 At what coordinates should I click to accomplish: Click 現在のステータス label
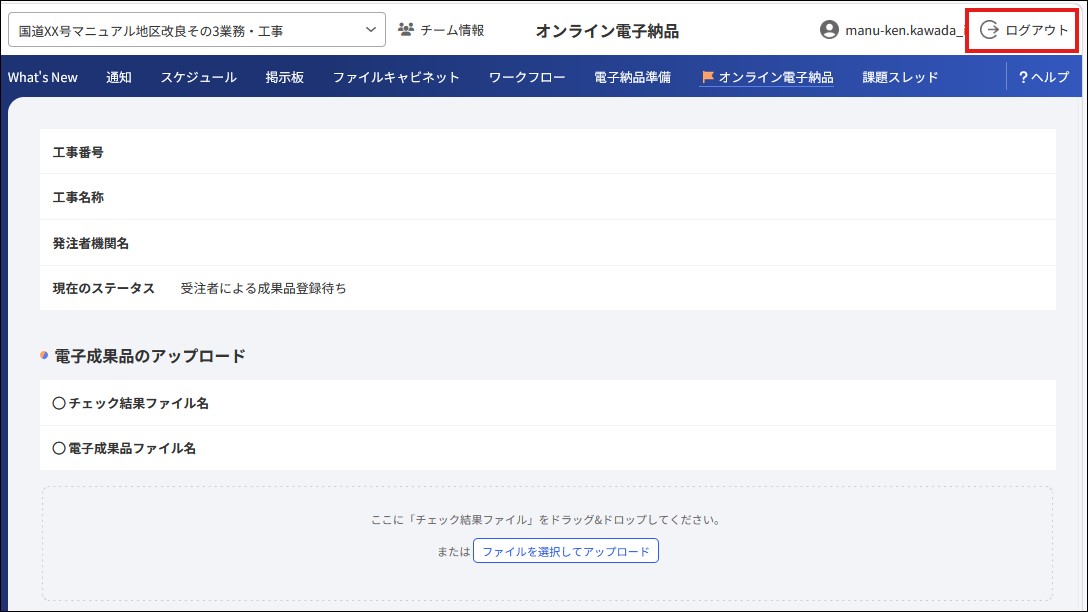point(103,288)
